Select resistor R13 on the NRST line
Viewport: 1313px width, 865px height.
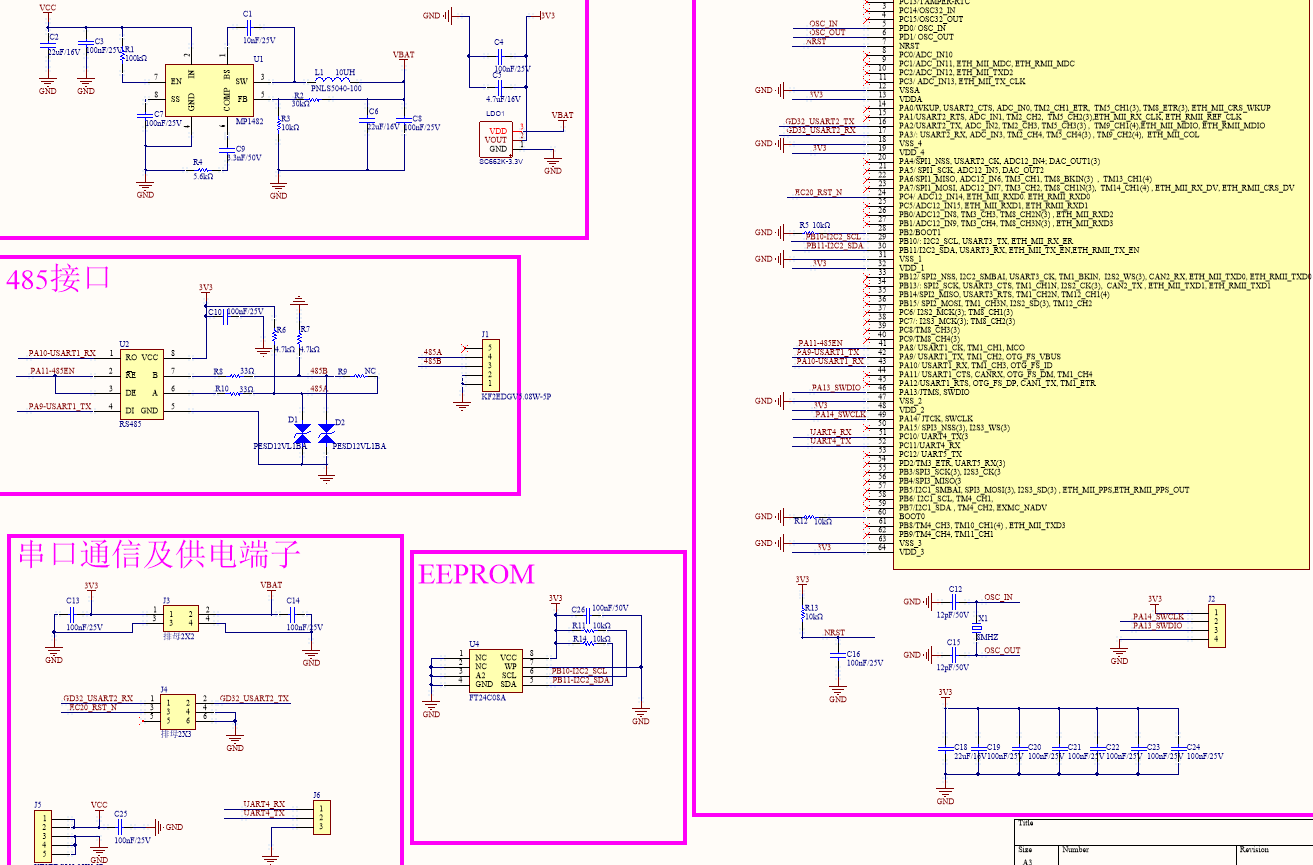[x=802, y=614]
